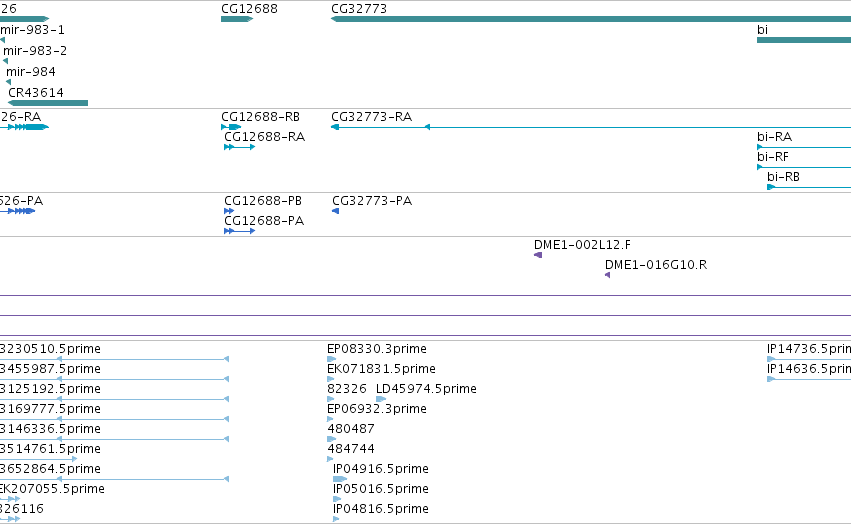Select transcript bi-RB
Image resolution: width=851 pixels, height=524 pixels.
[809, 187]
